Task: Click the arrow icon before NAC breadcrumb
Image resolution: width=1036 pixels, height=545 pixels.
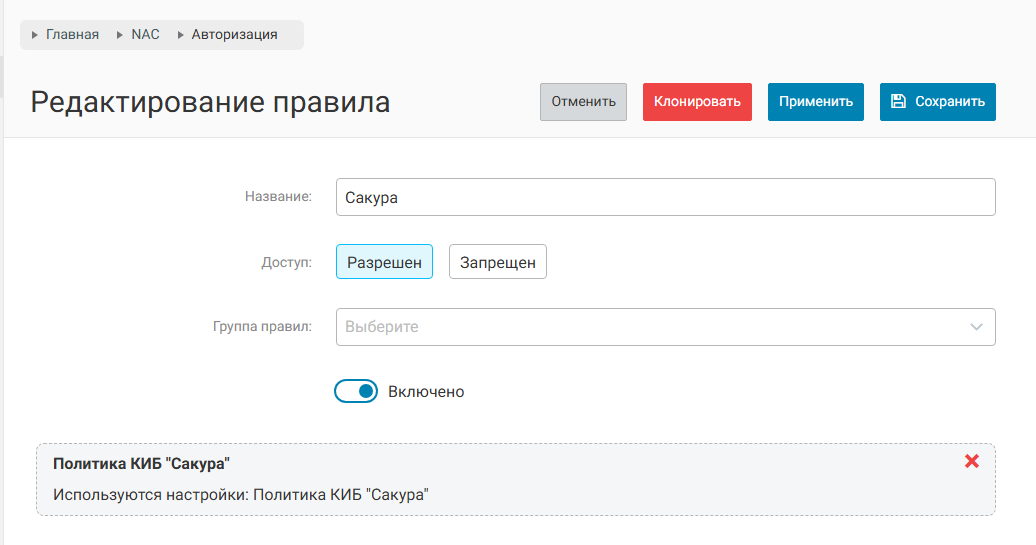Action: click(x=121, y=35)
